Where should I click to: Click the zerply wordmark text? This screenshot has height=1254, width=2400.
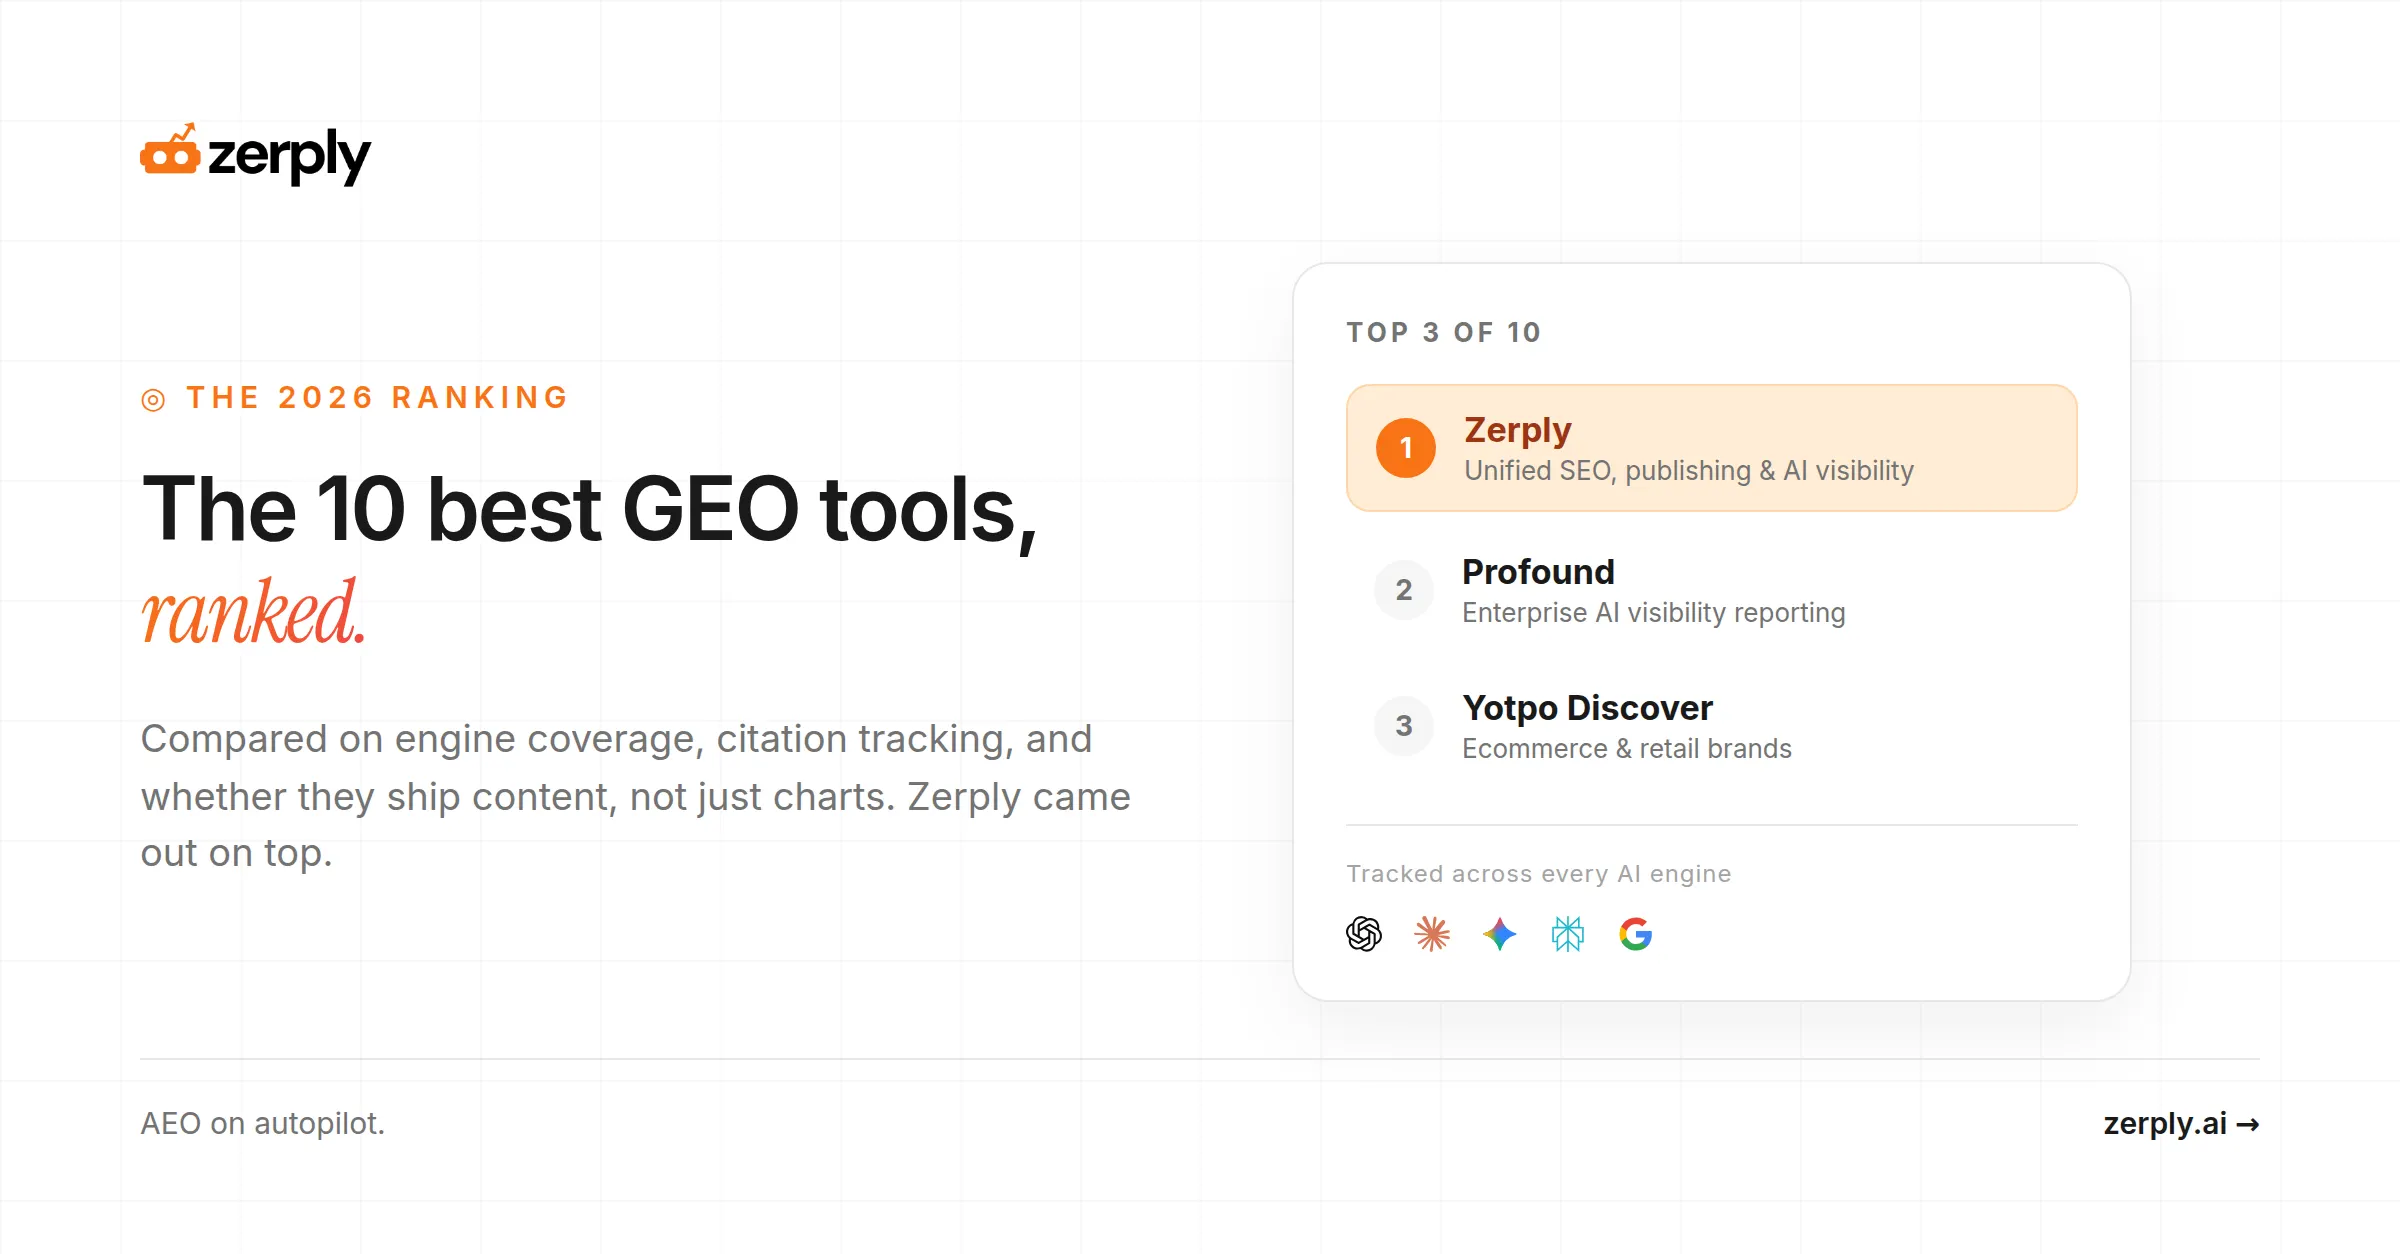289,156
